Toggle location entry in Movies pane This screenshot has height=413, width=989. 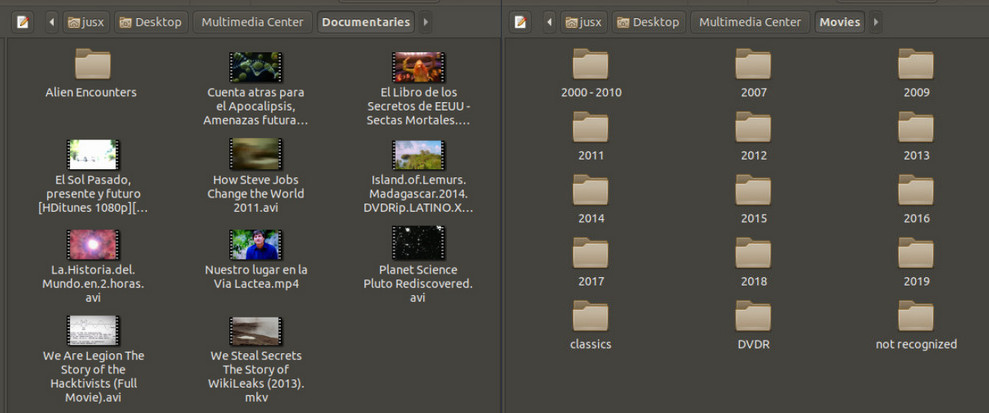pos(520,23)
